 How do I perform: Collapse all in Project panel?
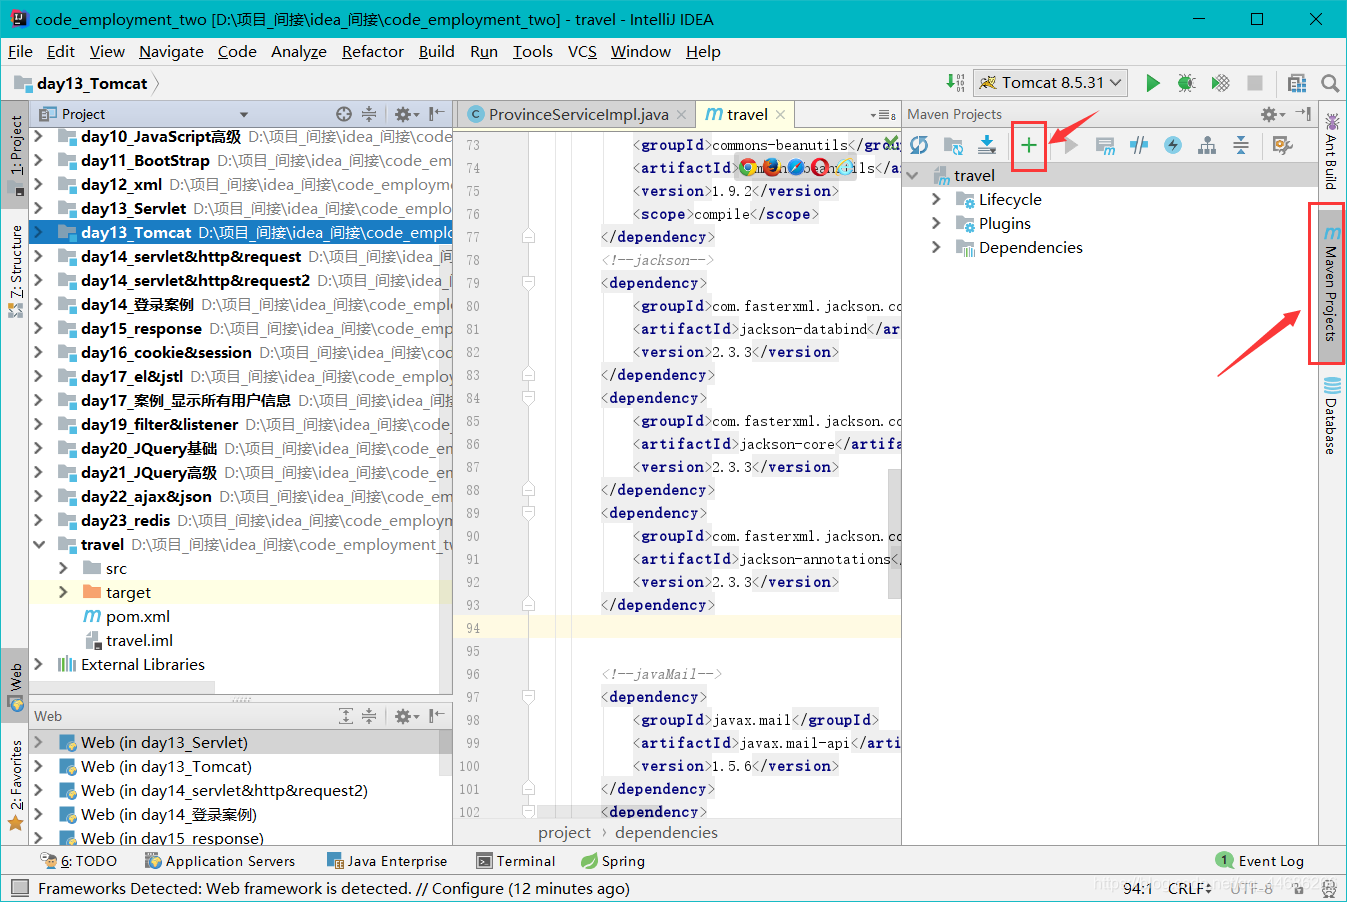(x=369, y=114)
